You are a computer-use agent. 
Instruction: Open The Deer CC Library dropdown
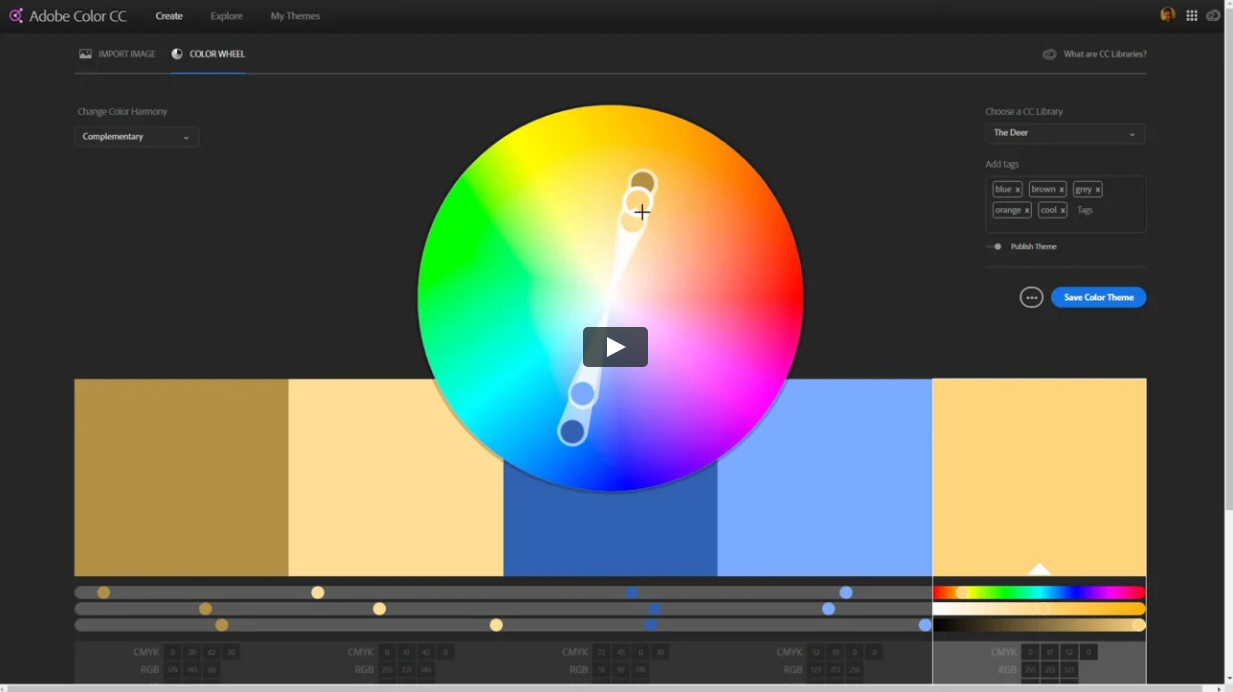(x=1064, y=133)
